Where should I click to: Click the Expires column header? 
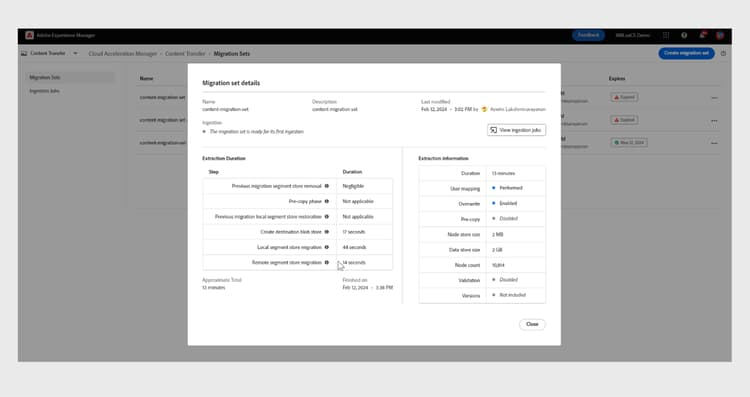(x=617, y=78)
